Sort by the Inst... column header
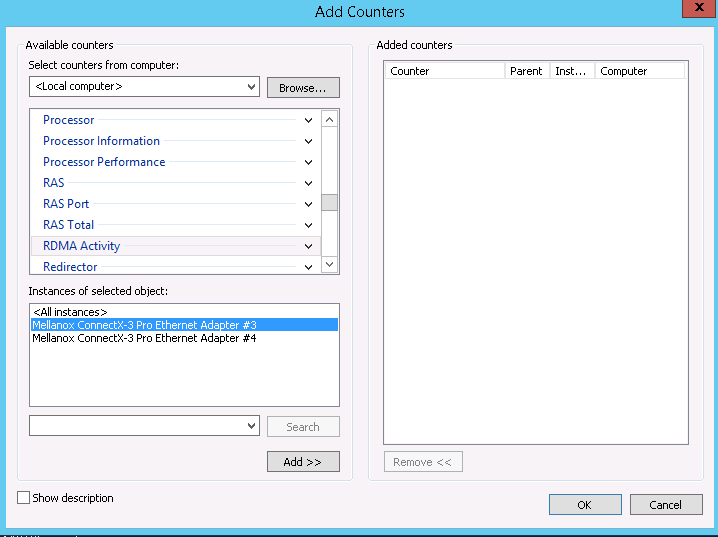 coord(572,71)
